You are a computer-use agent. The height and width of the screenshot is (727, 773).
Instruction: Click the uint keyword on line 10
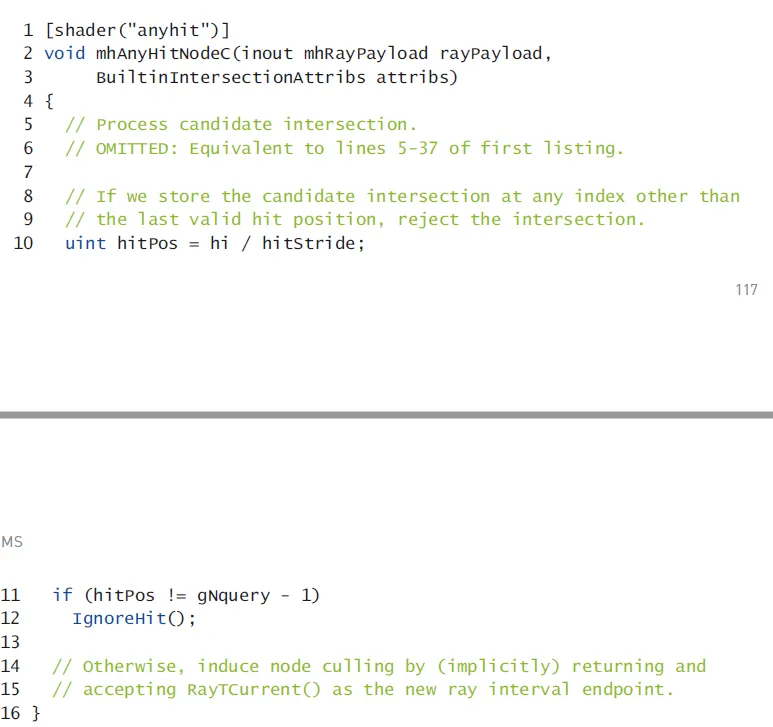pos(85,243)
